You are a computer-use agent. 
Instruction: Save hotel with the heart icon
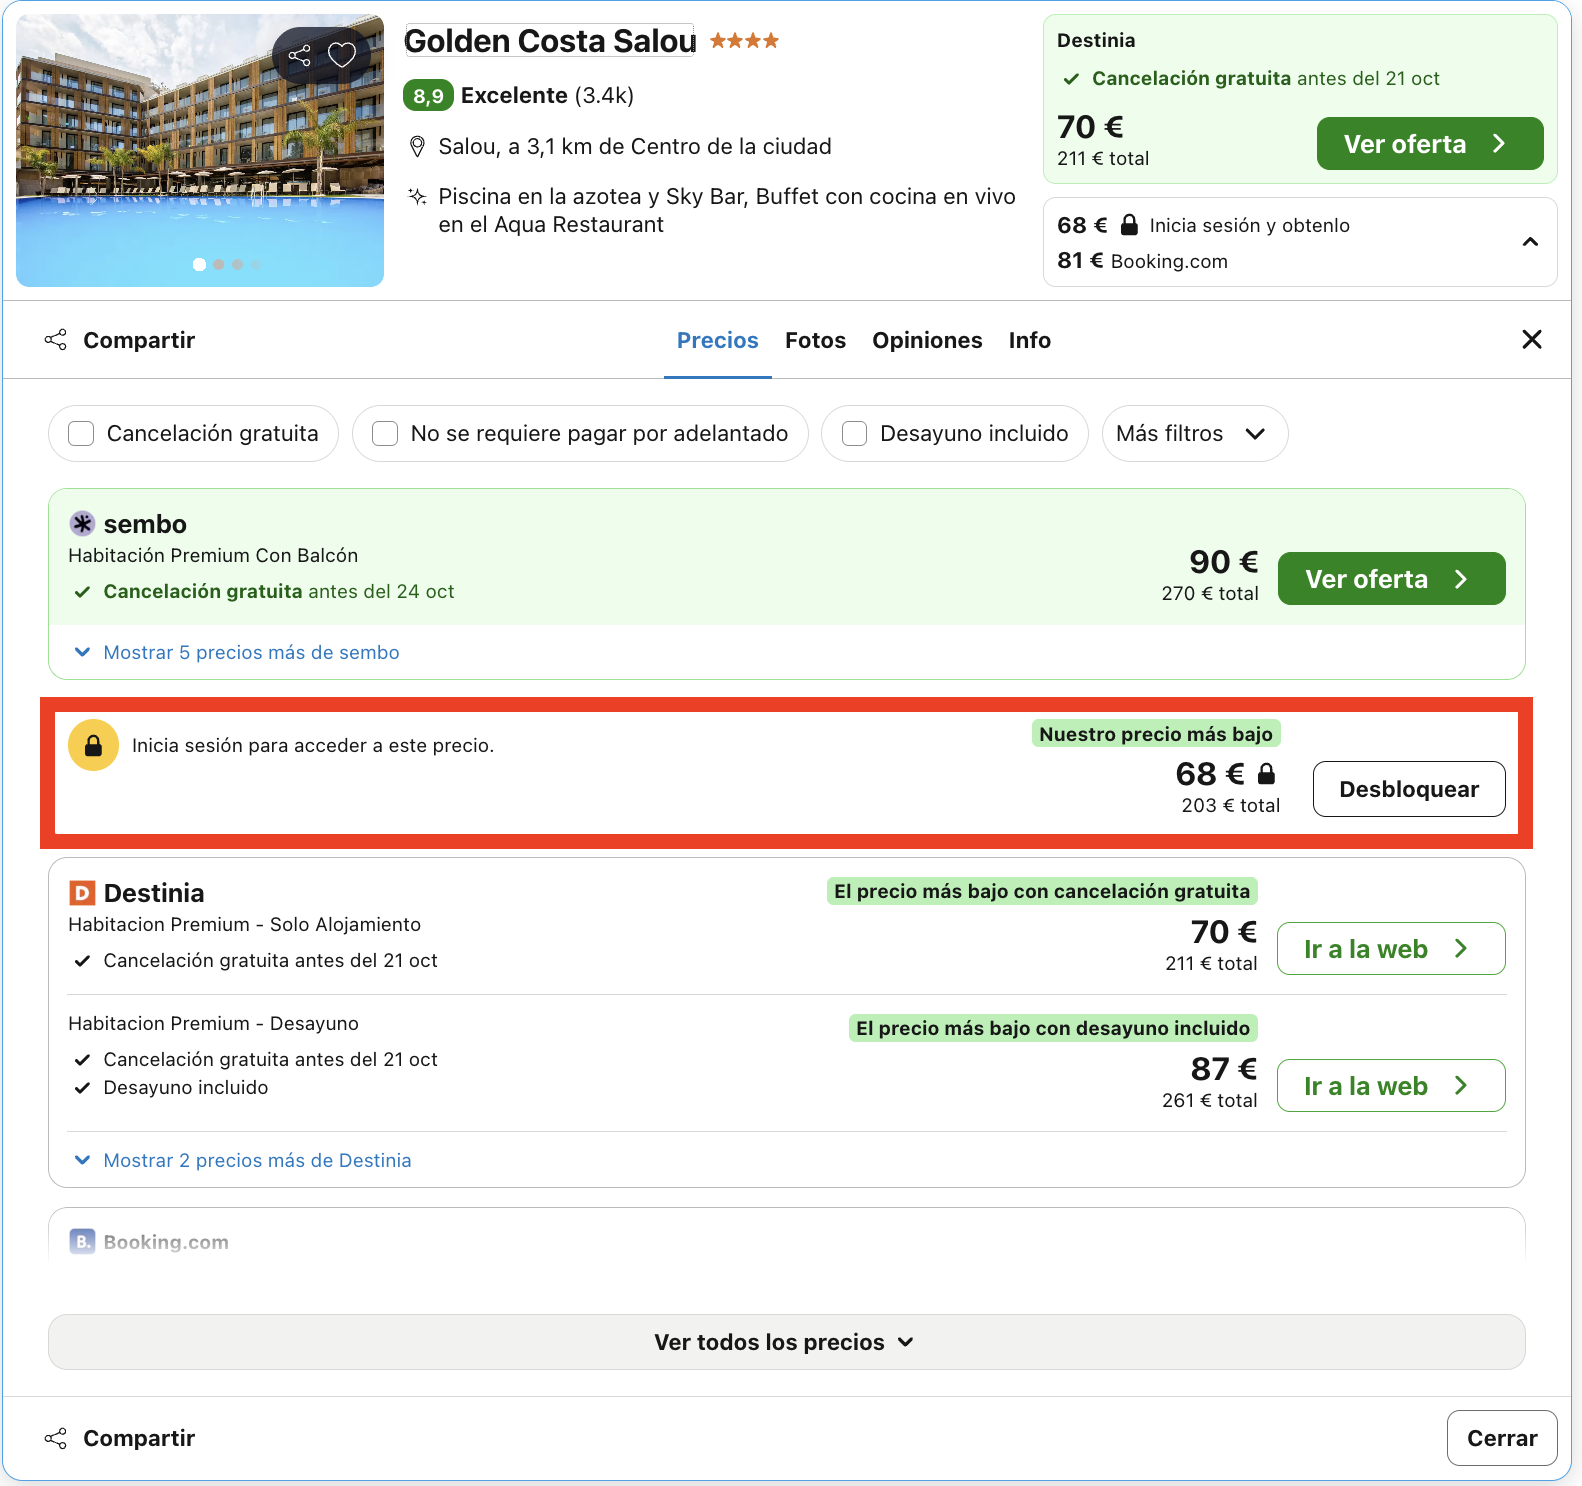(x=342, y=55)
